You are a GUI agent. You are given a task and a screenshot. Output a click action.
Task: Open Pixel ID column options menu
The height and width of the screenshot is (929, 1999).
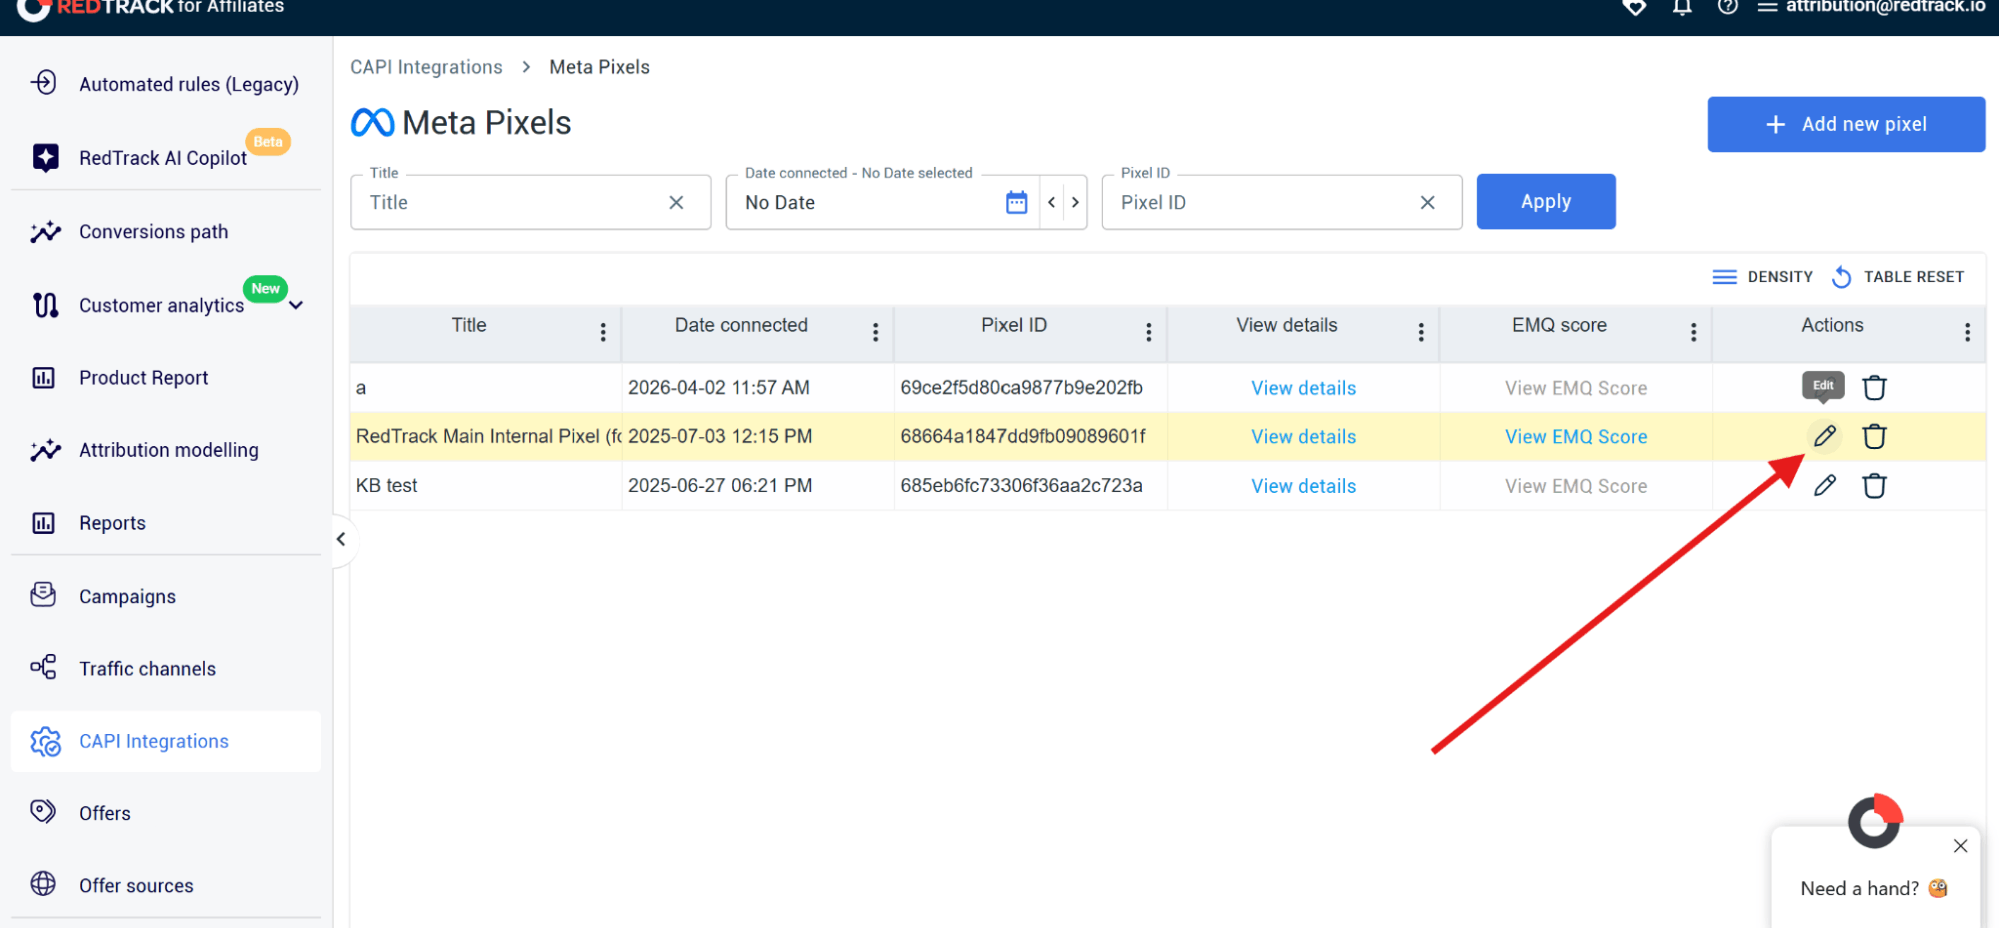click(x=1148, y=332)
